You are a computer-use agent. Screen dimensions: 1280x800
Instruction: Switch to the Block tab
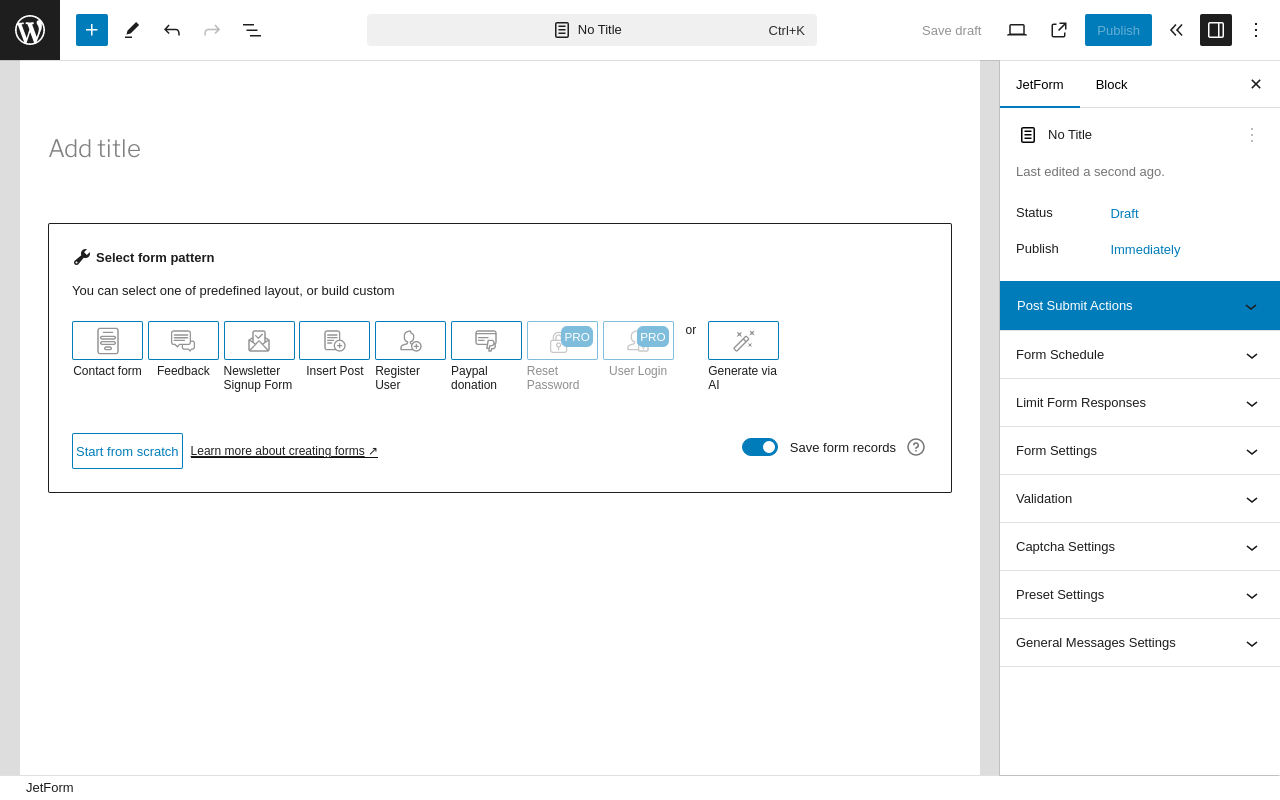pos(1112,84)
